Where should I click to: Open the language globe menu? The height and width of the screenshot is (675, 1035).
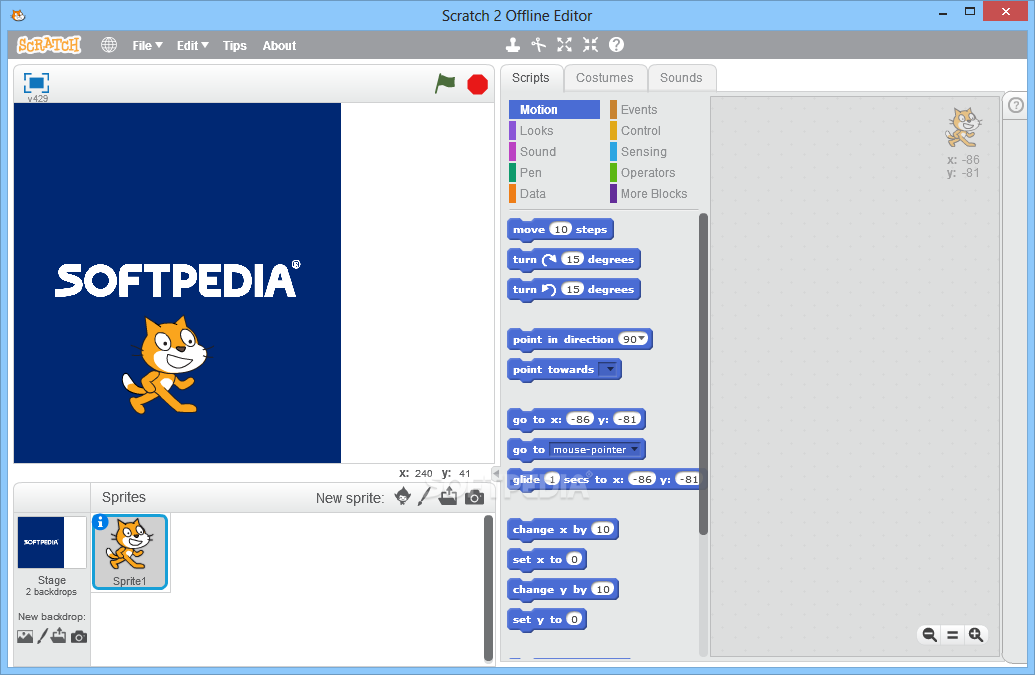click(x=109, y=45)
